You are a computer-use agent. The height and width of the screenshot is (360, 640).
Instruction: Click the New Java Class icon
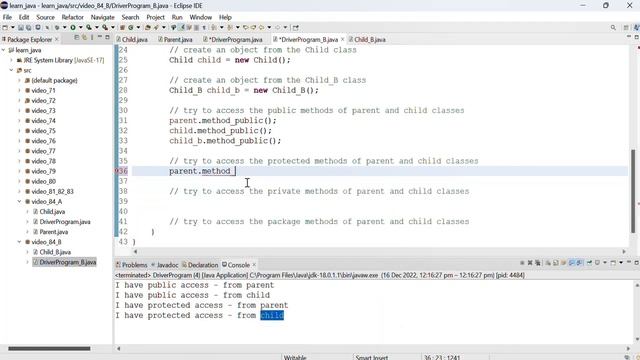(x=131, y=27)
